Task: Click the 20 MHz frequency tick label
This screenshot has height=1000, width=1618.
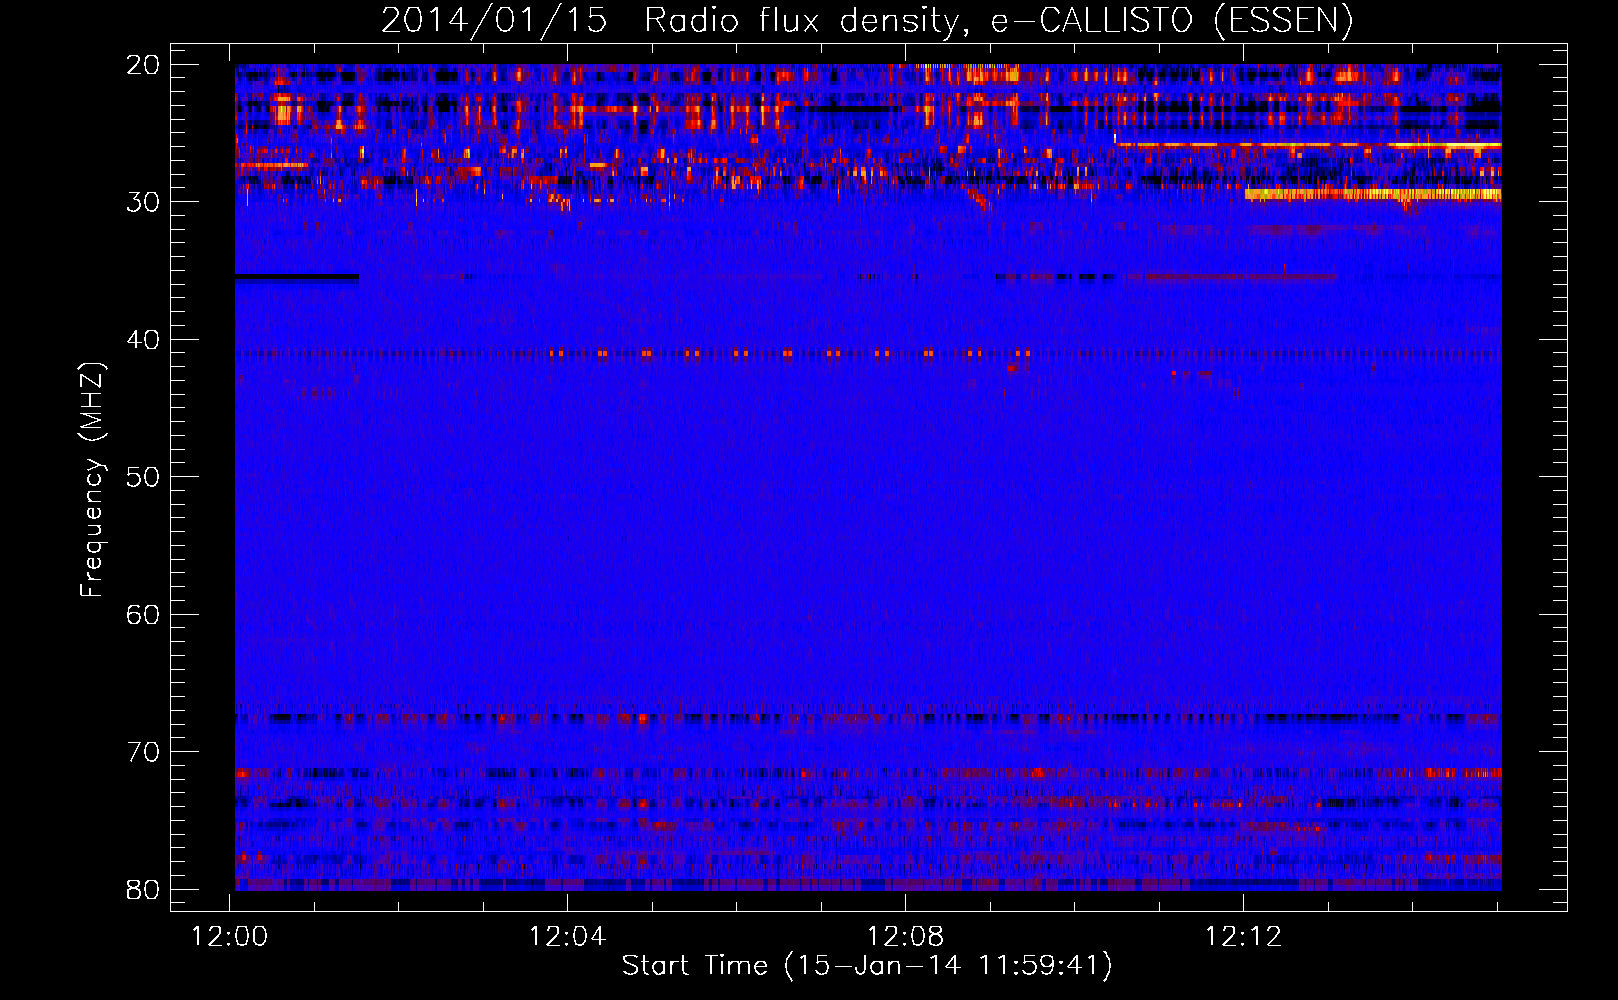Action: point(143,65)
